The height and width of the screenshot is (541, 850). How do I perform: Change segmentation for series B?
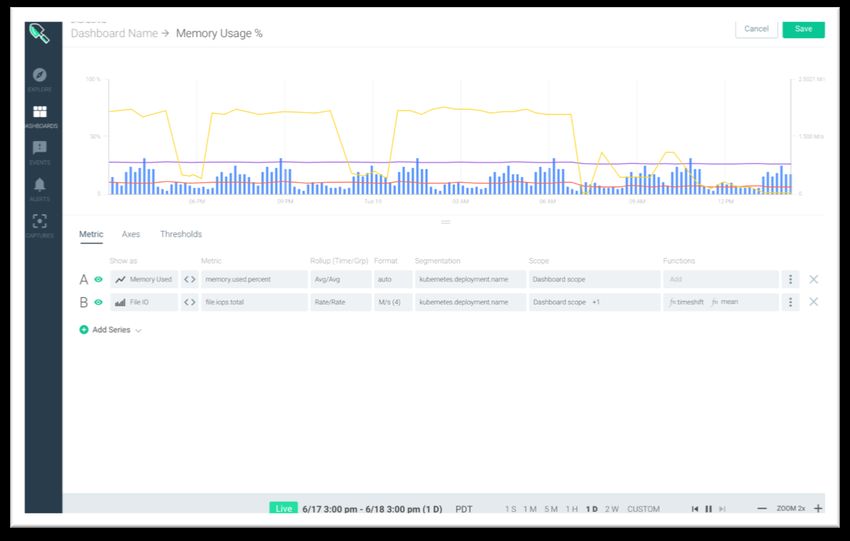(471, 302)
